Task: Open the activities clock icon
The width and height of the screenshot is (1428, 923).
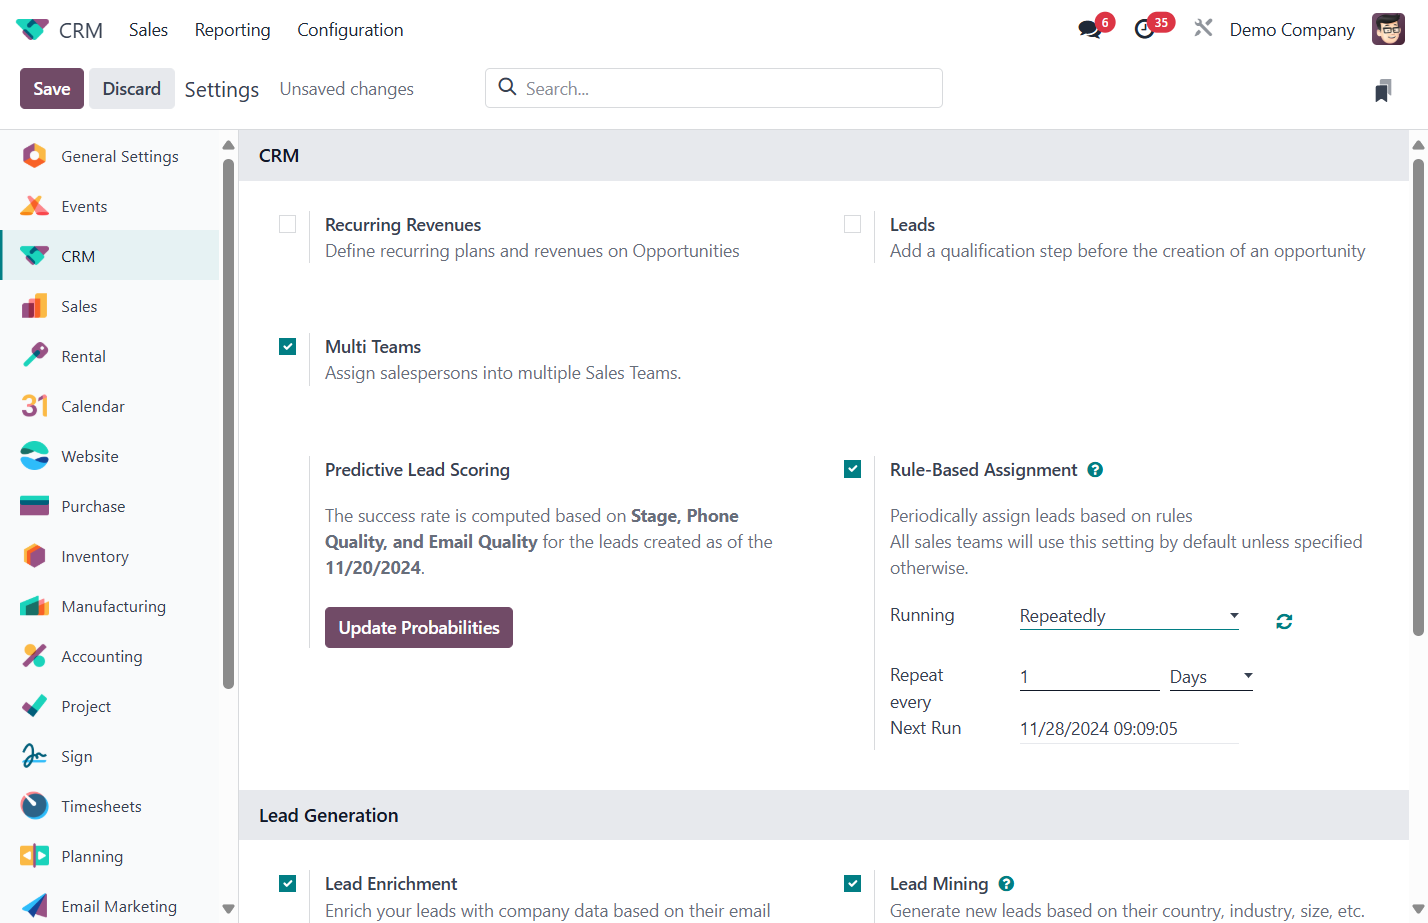Action: (1145, 29)
